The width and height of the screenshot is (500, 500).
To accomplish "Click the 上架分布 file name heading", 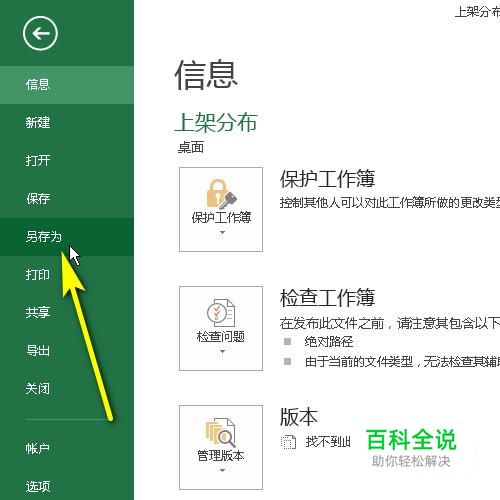I will coord(216,122).
